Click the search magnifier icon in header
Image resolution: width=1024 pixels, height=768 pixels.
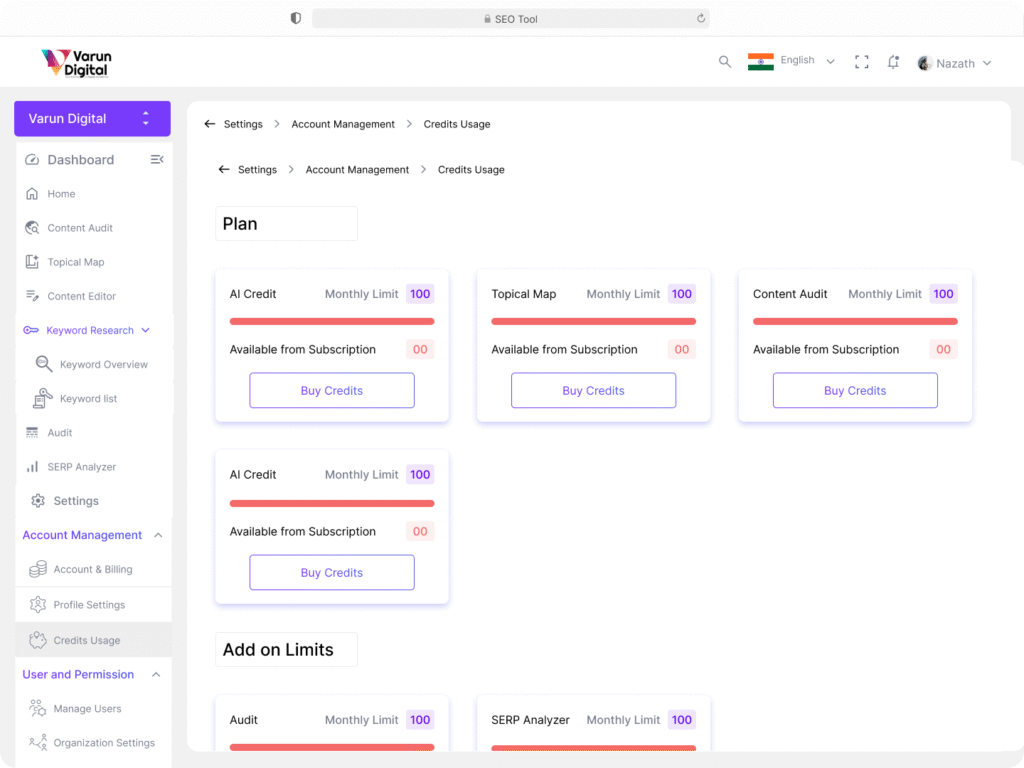pos(725,62)
